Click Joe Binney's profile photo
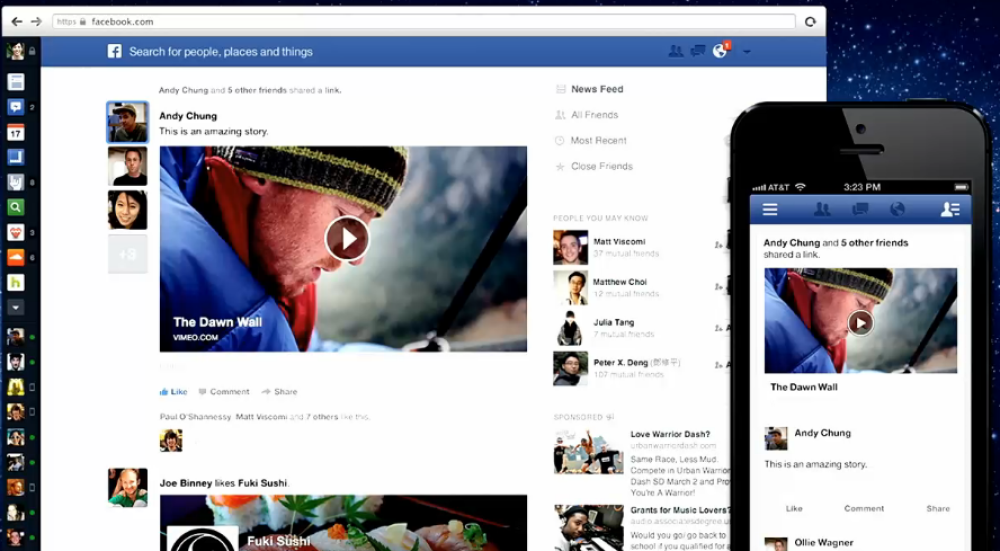The image size is (1000, 551). pos(128,488)
